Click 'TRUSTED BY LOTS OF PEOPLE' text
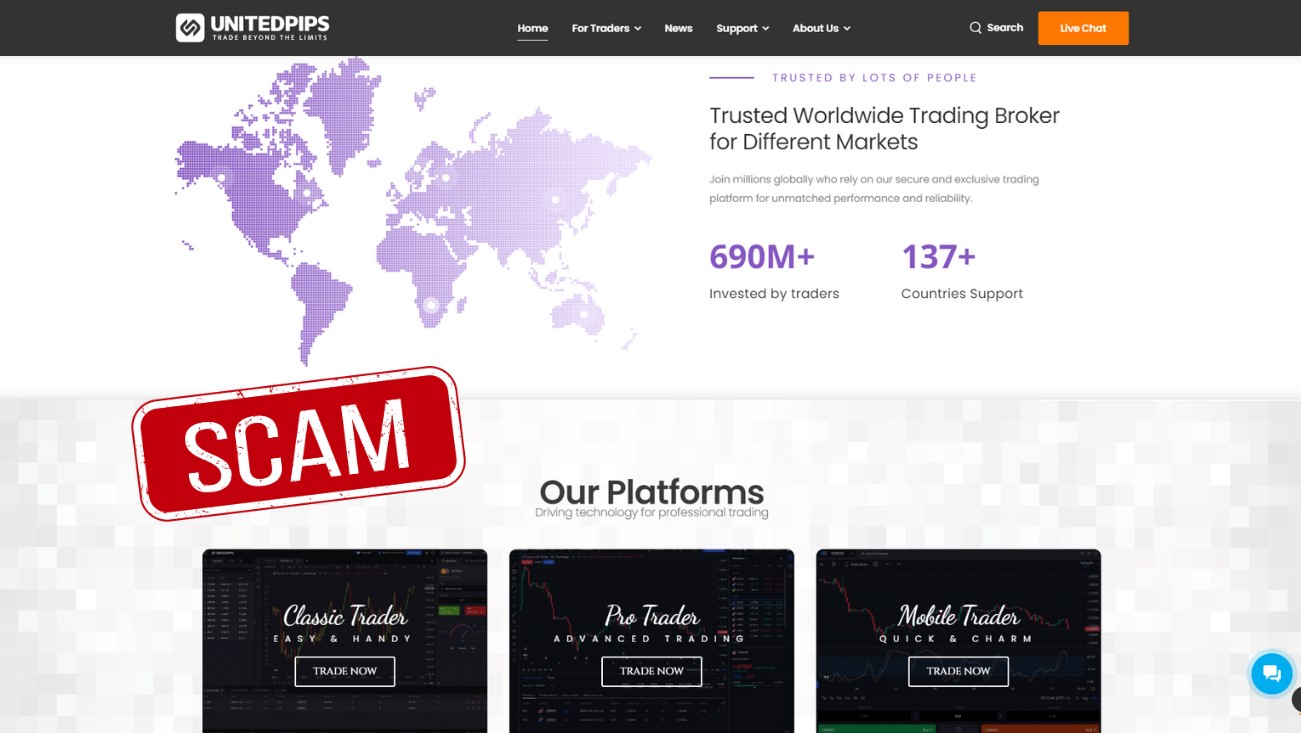The image size is (1301, 733). (x=874, y=78)
